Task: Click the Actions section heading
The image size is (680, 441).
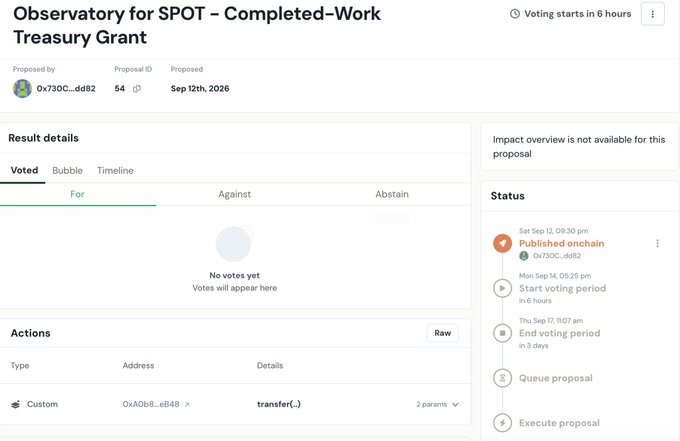Action: (30, 333)
